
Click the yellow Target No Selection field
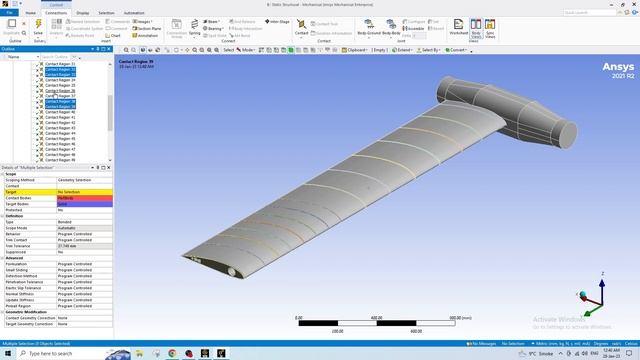84,192
